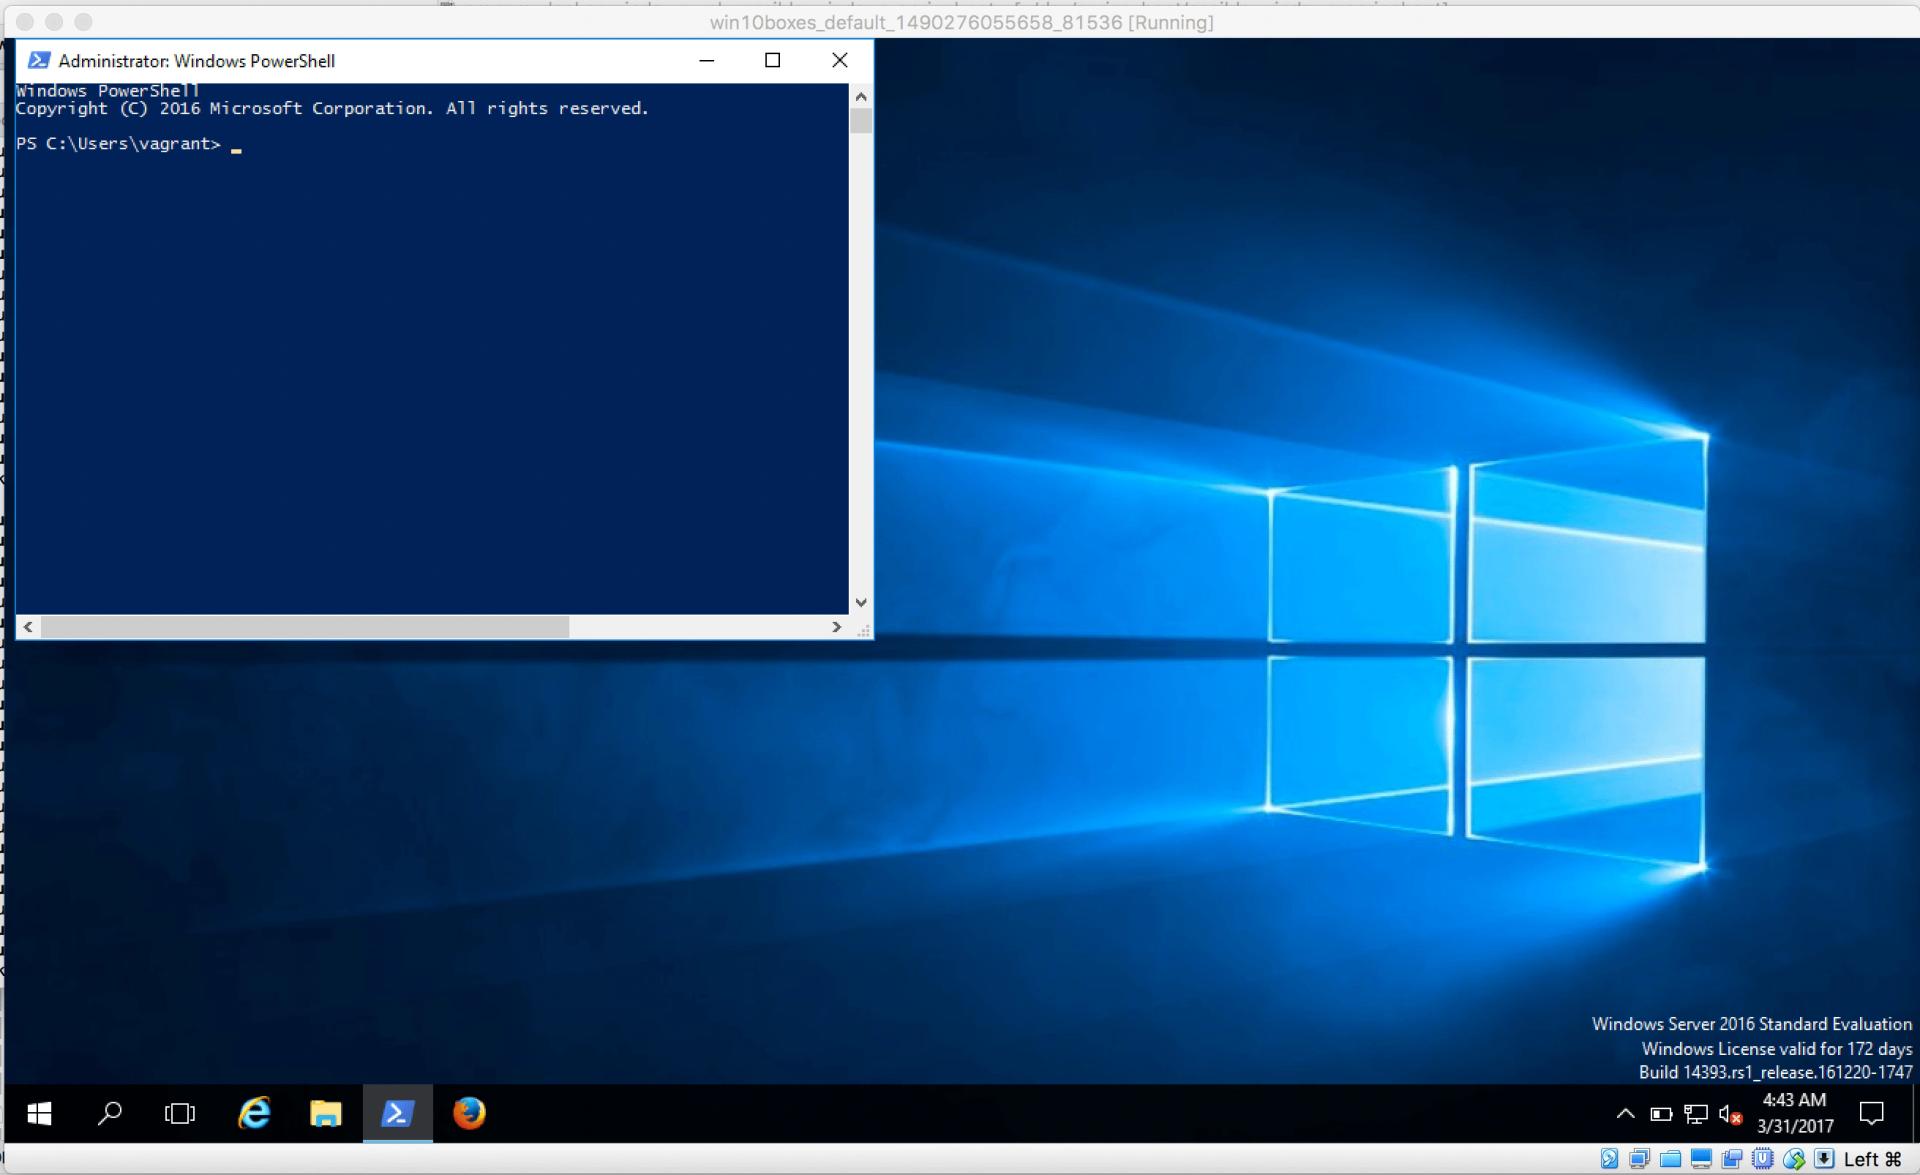
Task: Launch Firefox from taskbar
Action: [x=469, y=1113]
